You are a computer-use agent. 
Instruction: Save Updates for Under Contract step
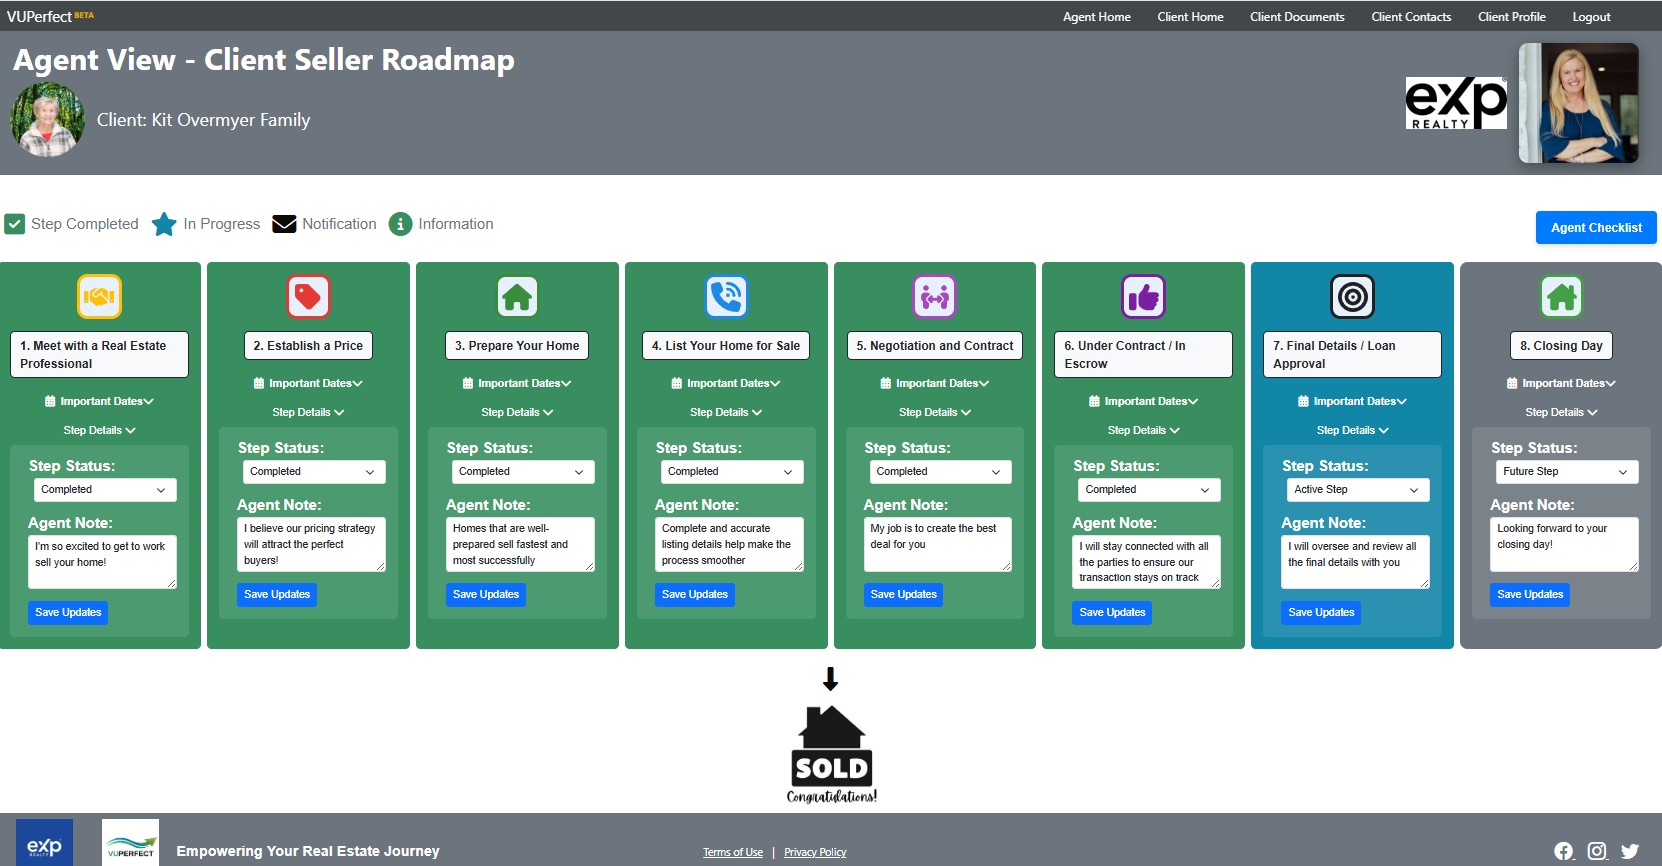tap(1112, 613)
